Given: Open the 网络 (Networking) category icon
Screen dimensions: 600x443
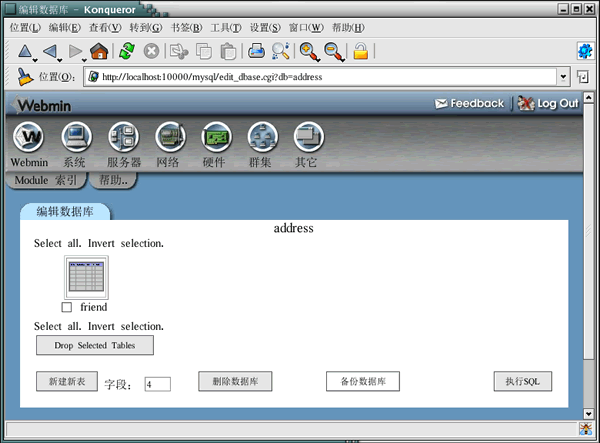Looking at the screenshot, I should [170, 137].
